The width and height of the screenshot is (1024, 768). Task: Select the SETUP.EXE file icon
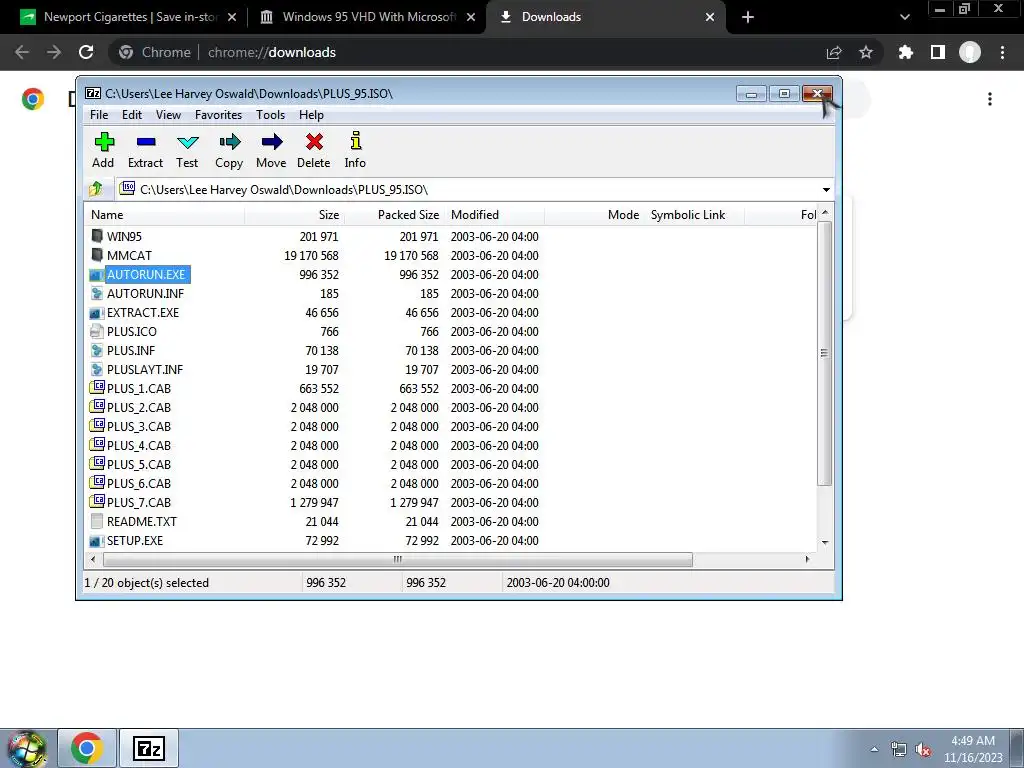[97, 540]
